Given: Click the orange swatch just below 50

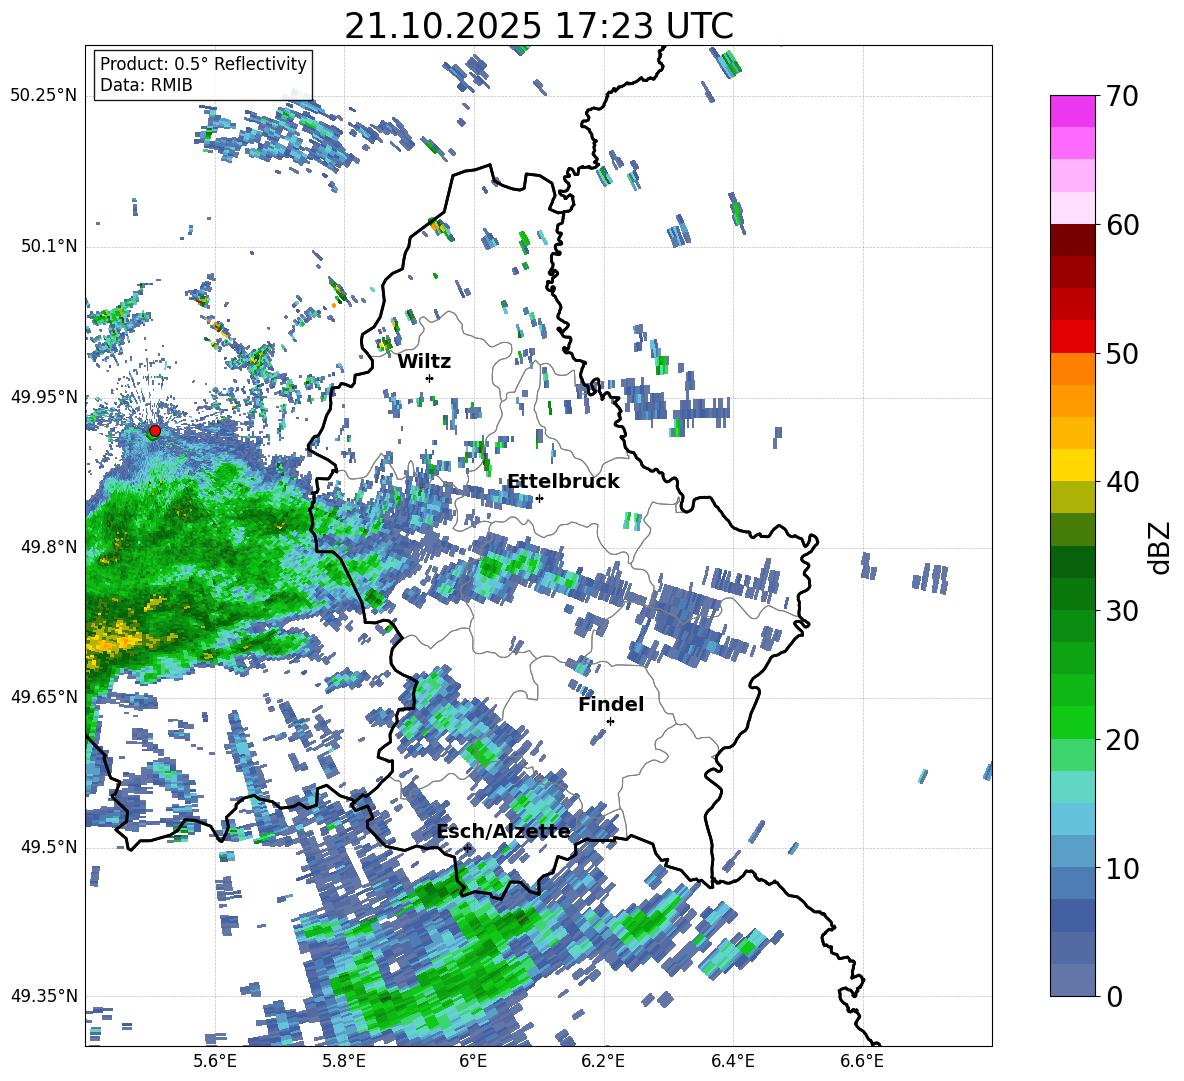Looking at the screenshot, I should (1072, 368).
